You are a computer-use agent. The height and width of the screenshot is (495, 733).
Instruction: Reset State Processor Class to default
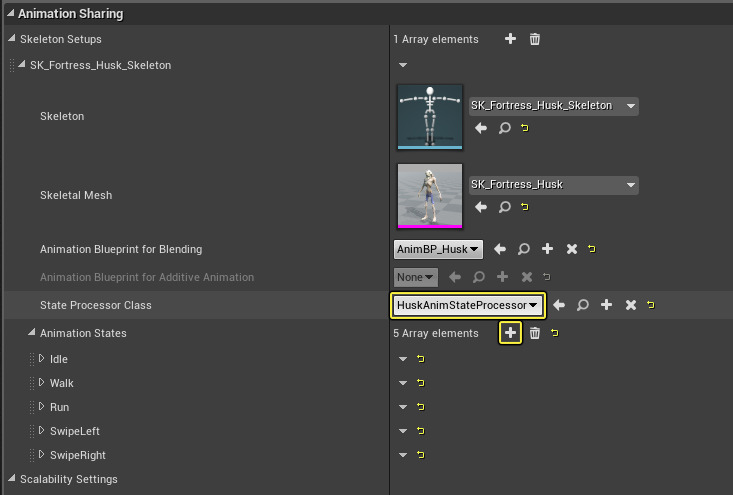tap(651, 305)
